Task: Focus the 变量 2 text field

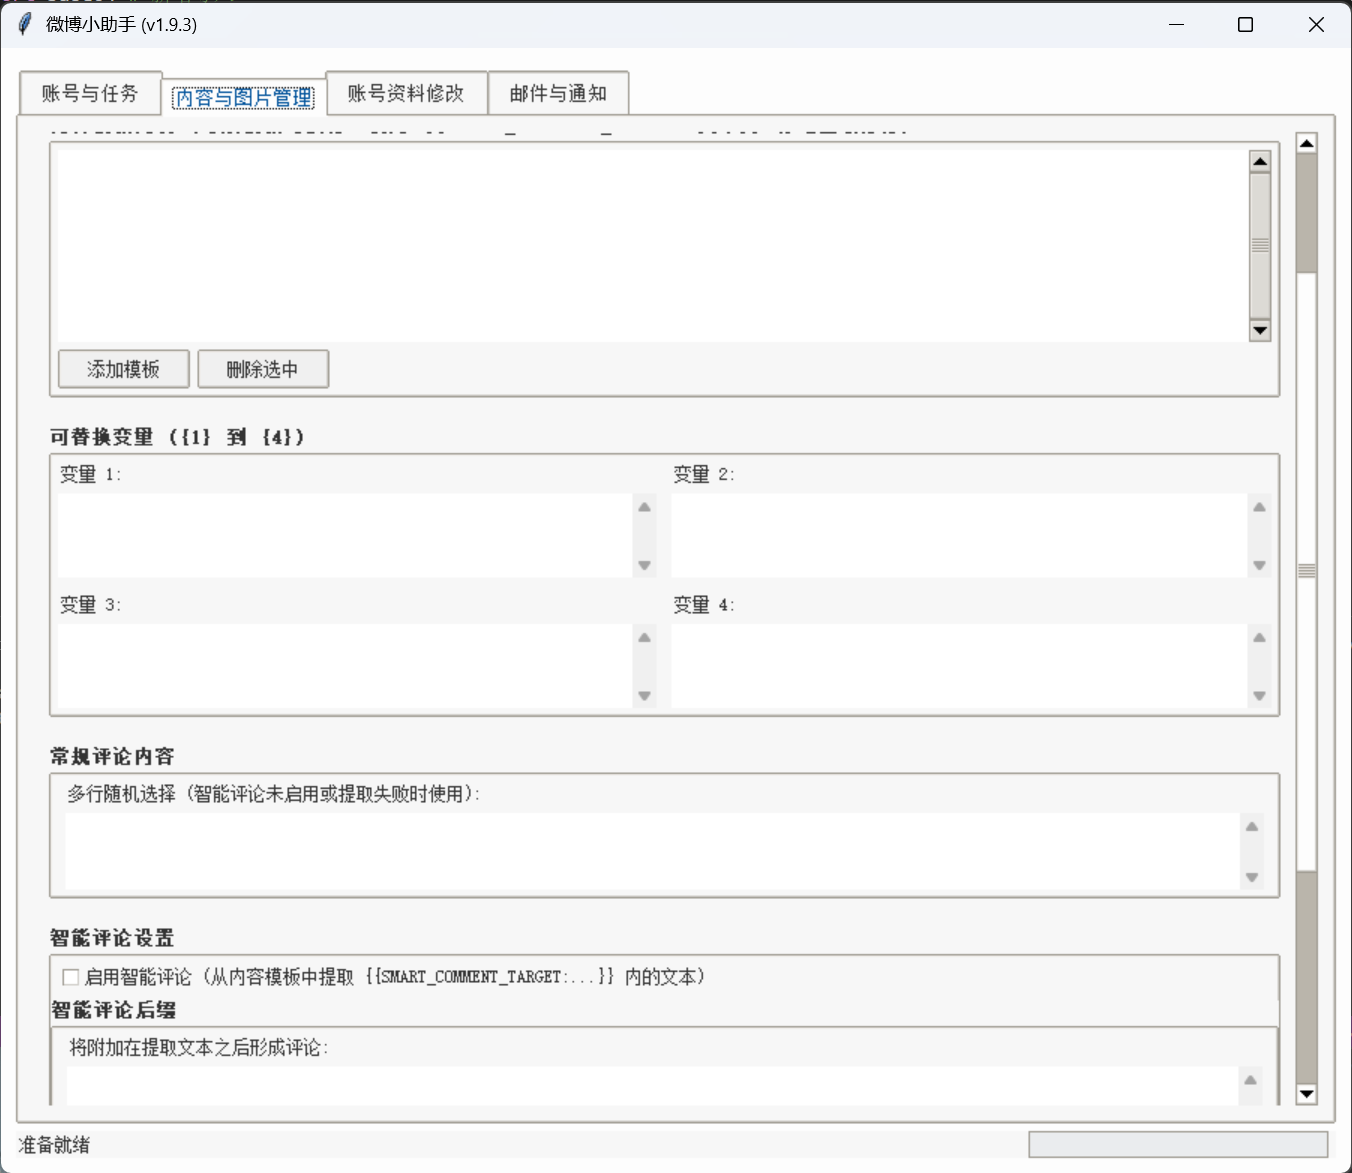Action: [959, 535]
